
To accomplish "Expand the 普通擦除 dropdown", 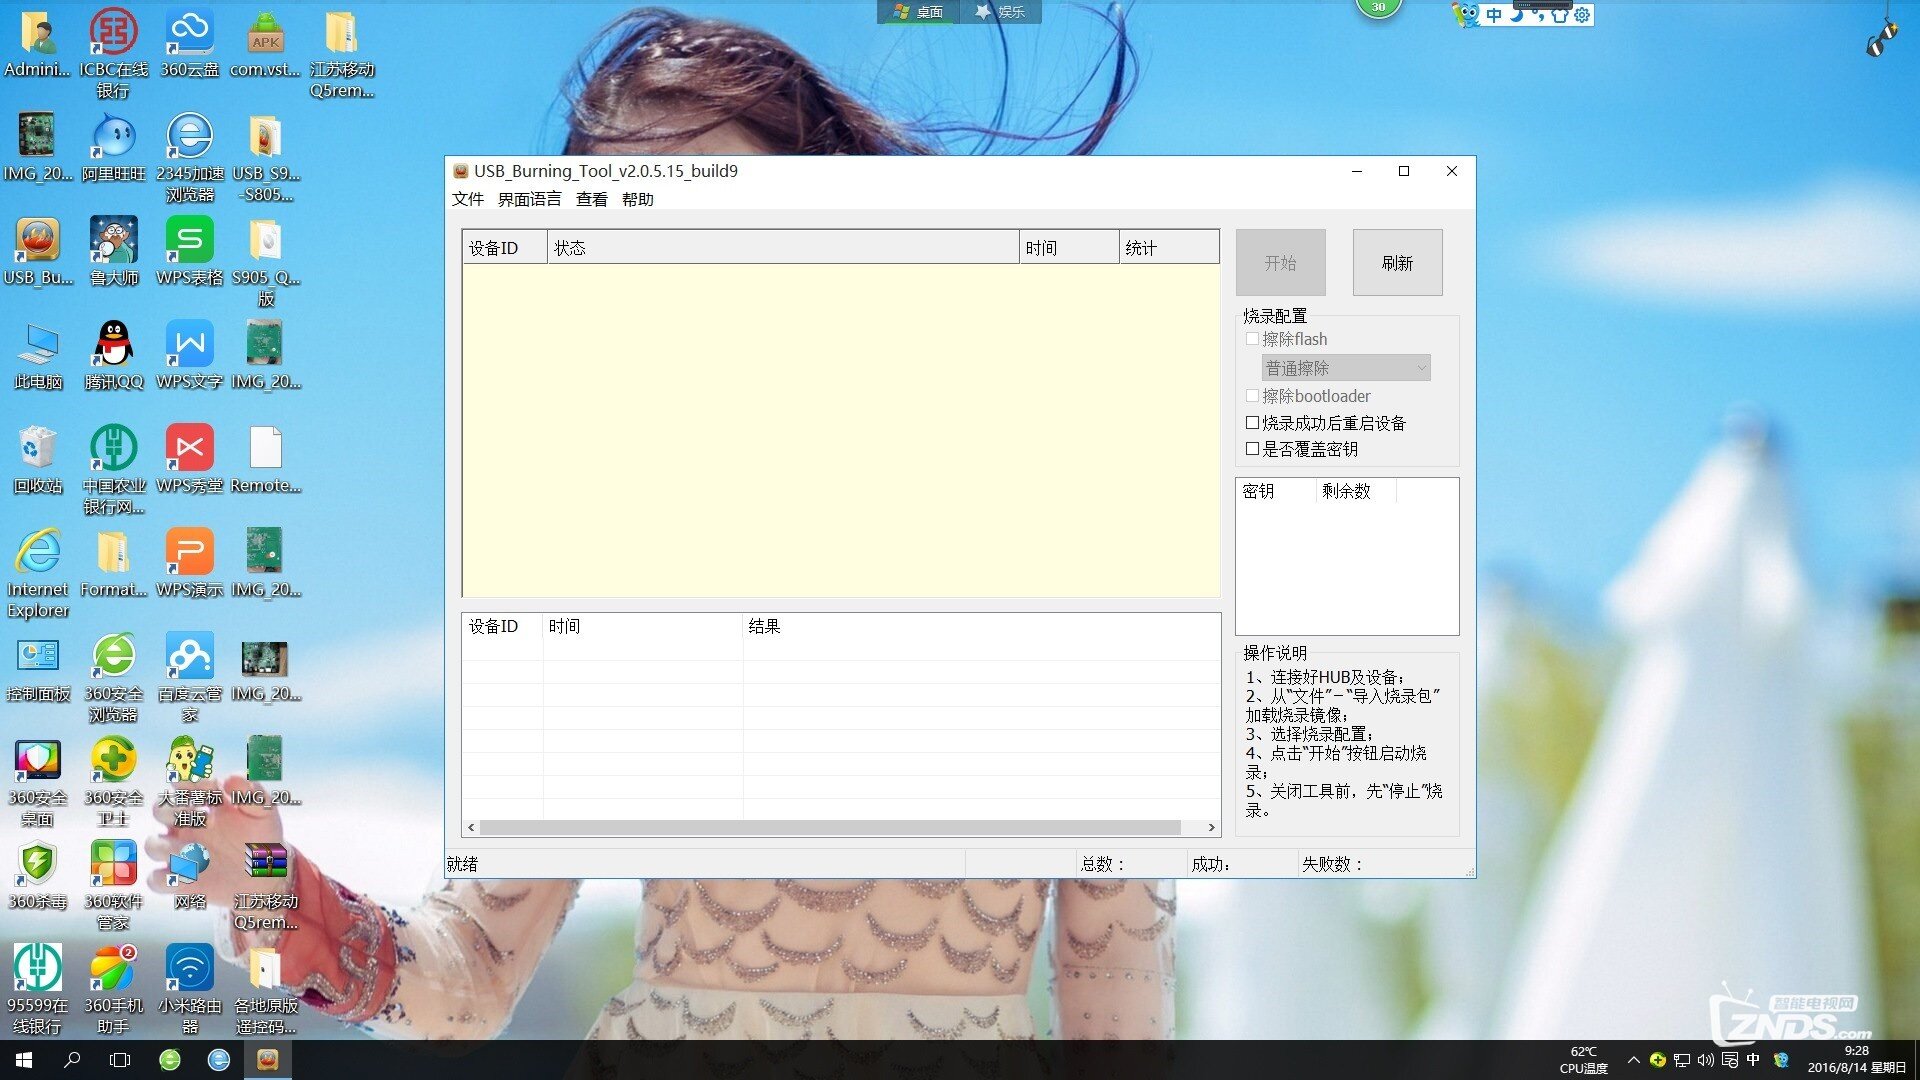I will click(x=1346, y=368).
